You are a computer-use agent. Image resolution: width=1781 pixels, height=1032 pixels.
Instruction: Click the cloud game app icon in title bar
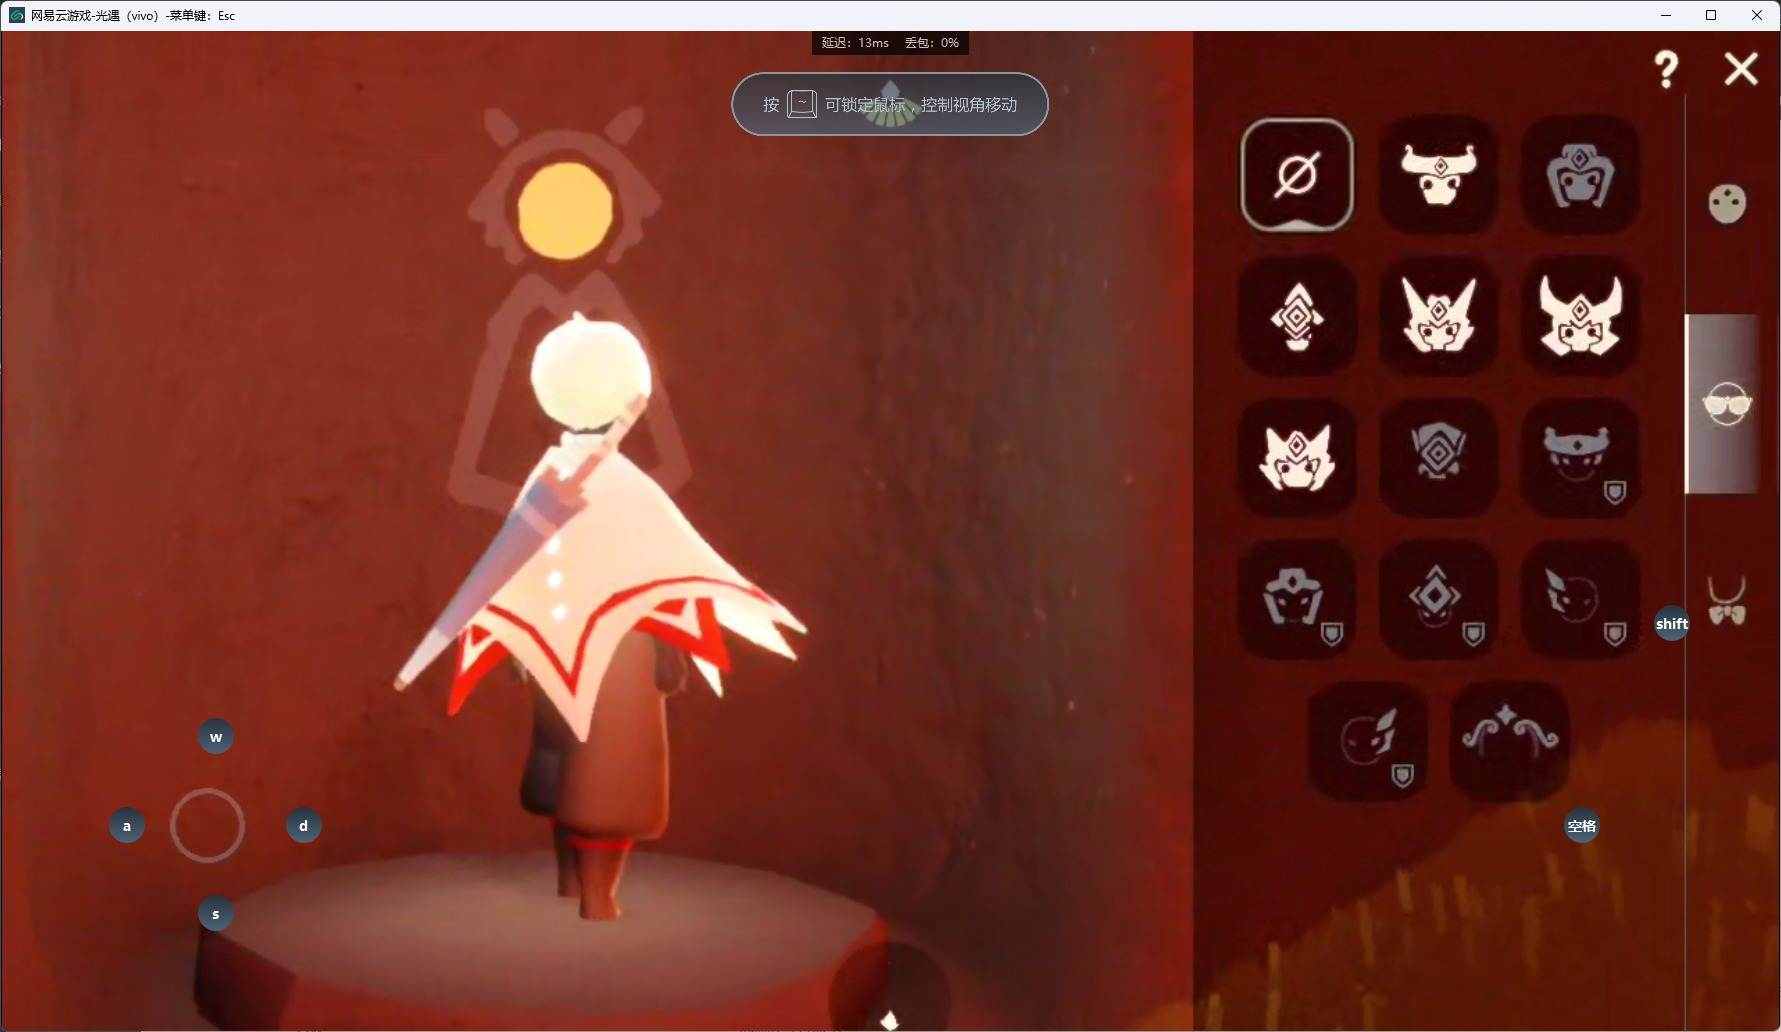pos(16,15)
